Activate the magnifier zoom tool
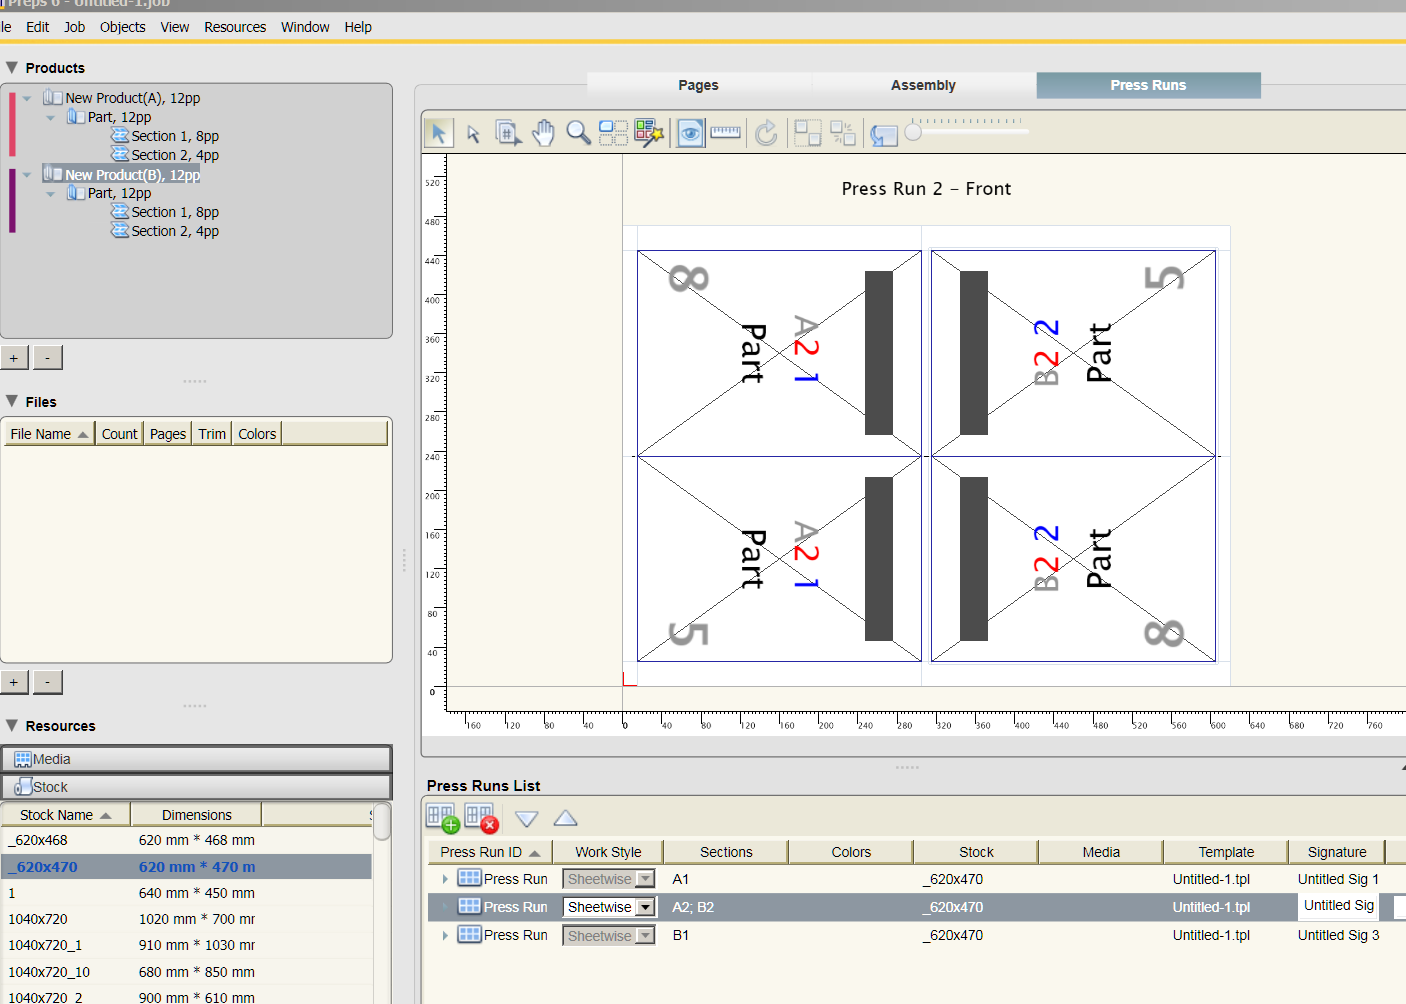The height and width of the screenshot is (1004, 1406). pyautogui.click(x=578, y=133)
